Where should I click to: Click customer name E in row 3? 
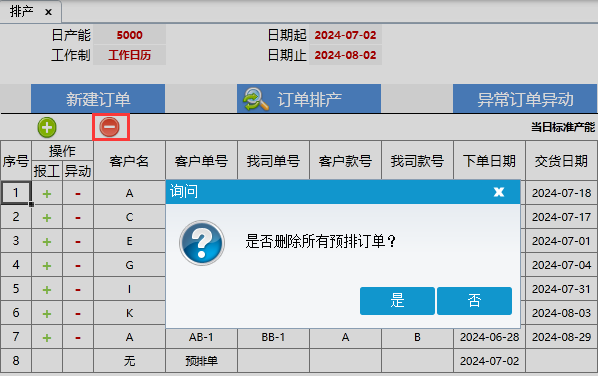pyautogui.click(x=129, y=241)
